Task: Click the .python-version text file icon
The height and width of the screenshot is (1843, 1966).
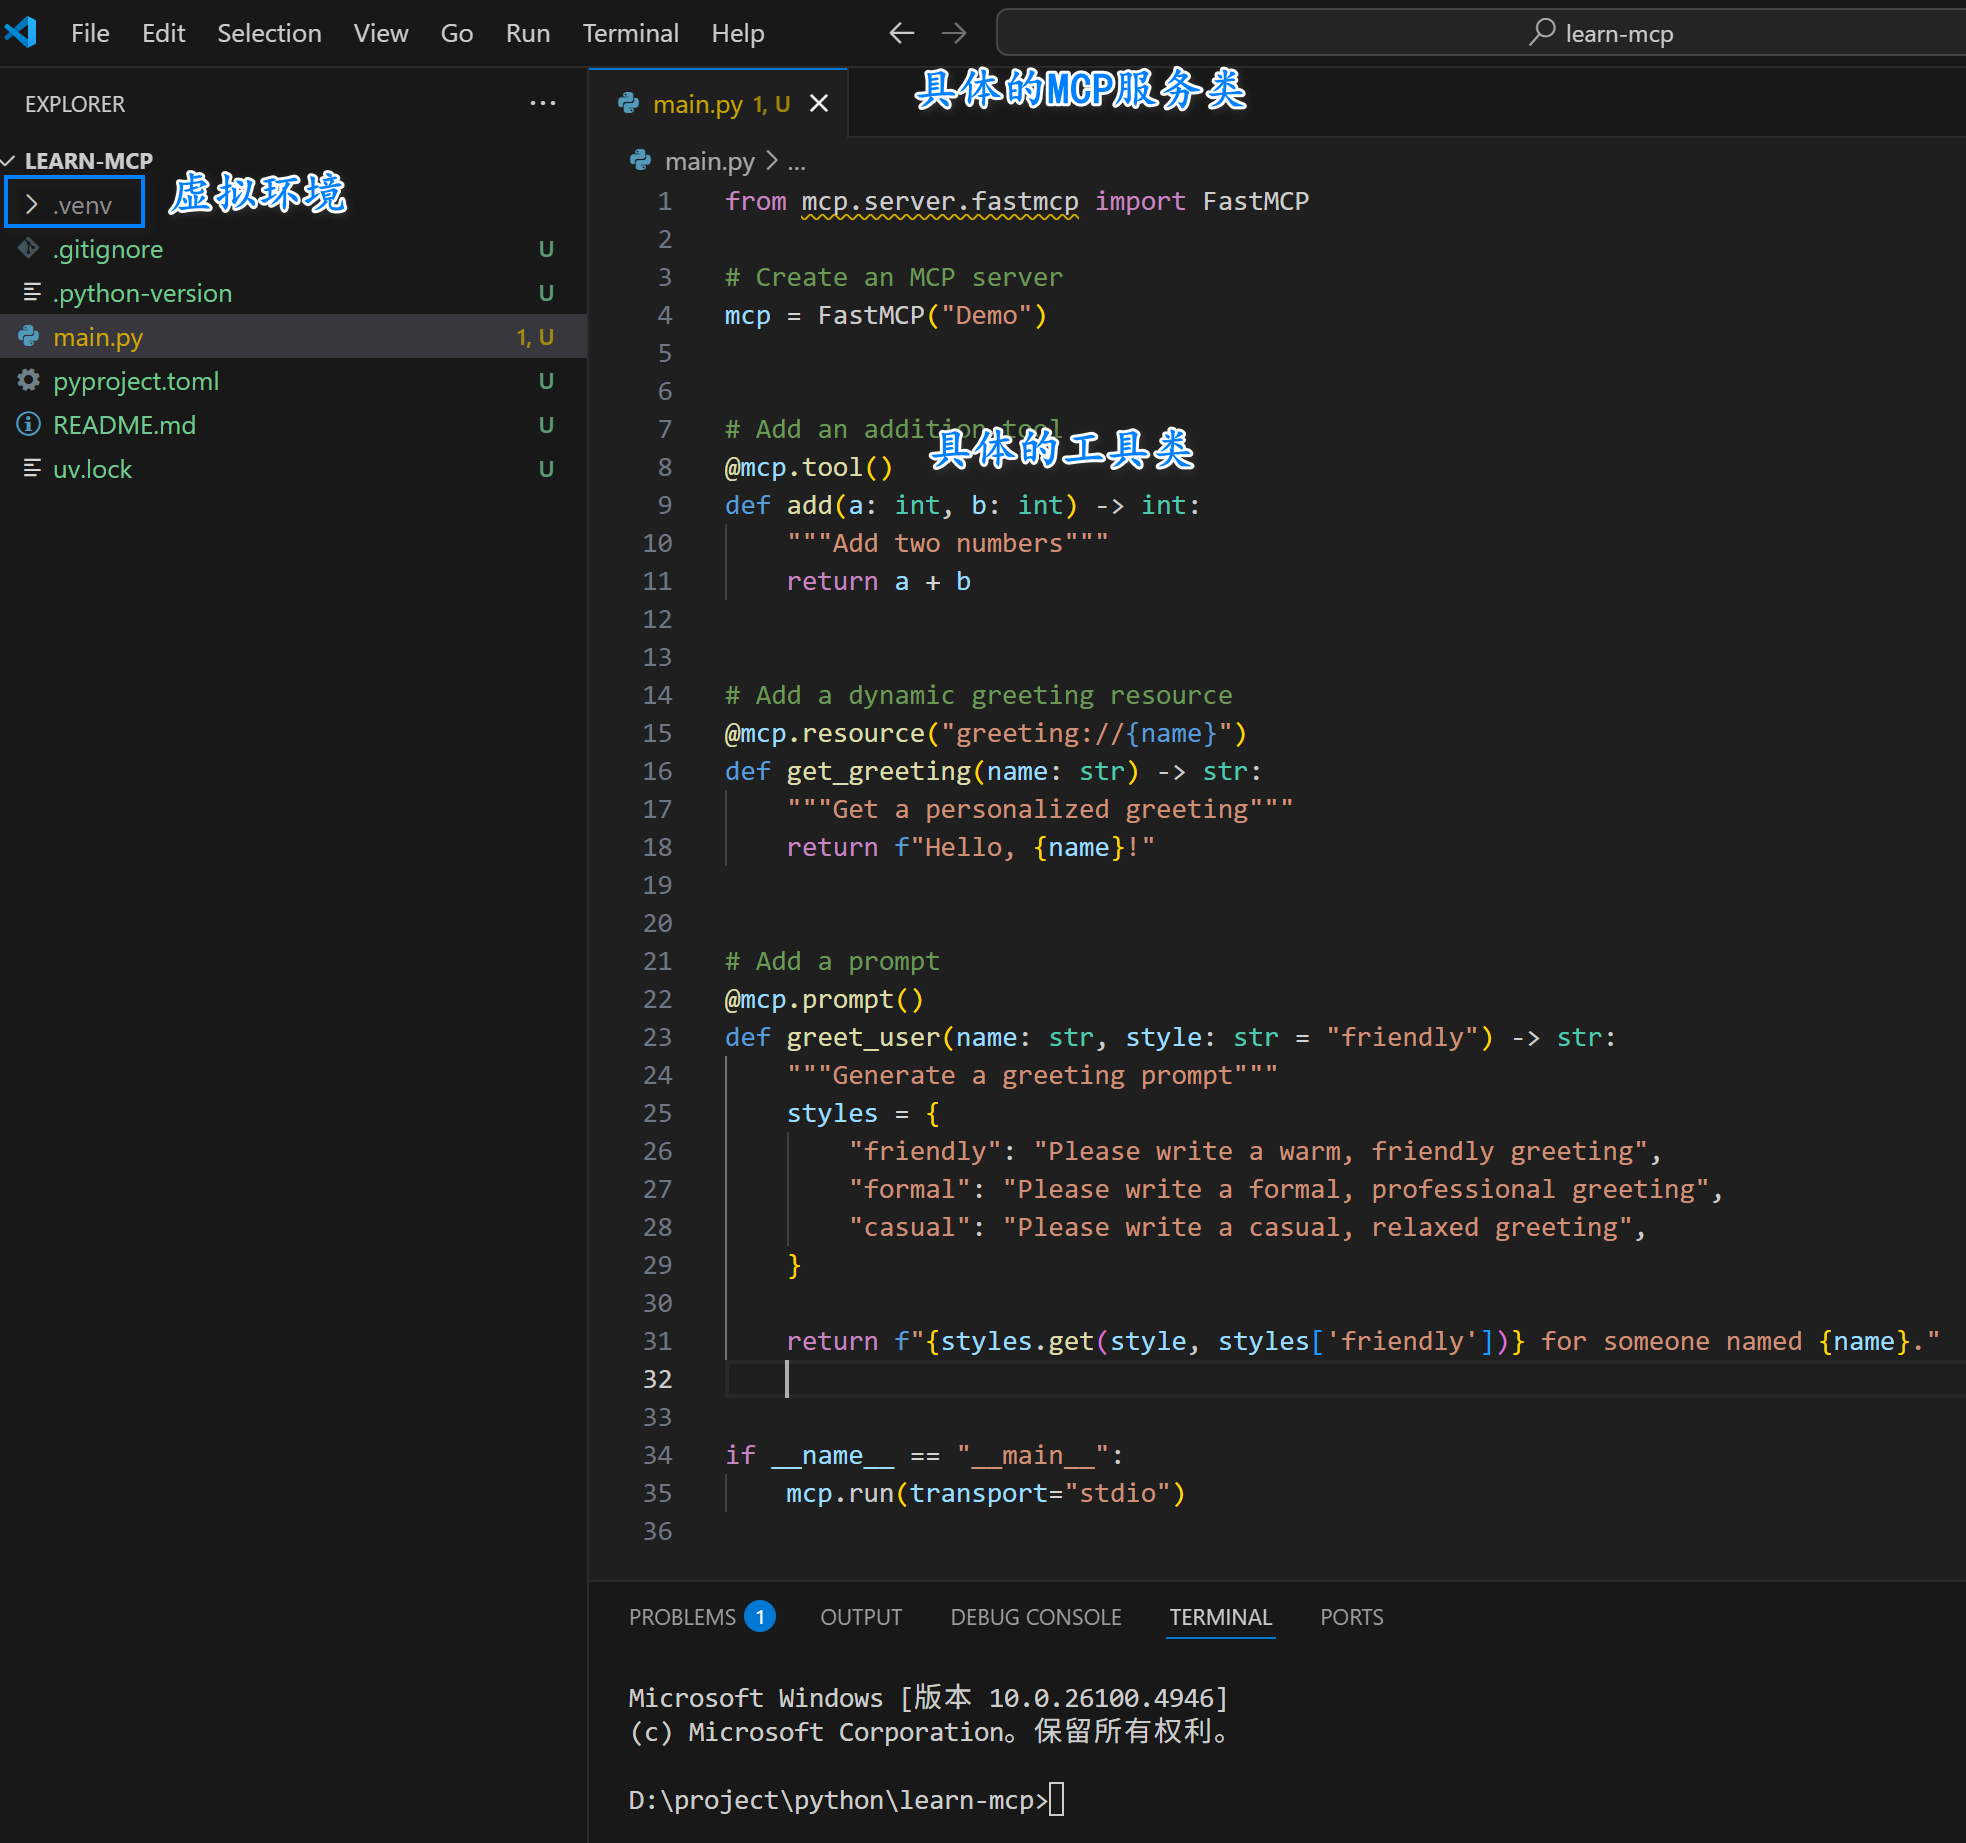Action: click(31, 292)
